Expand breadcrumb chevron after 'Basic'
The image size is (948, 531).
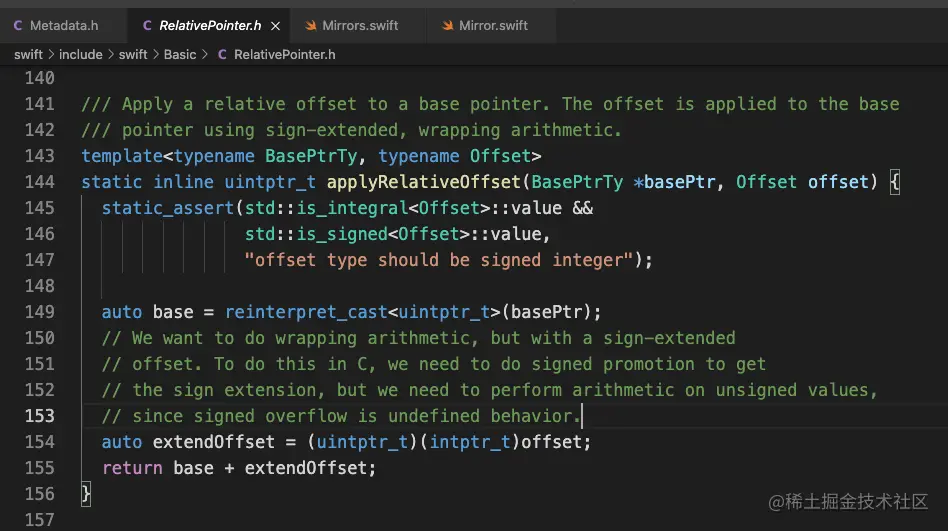tap(204, 54)
